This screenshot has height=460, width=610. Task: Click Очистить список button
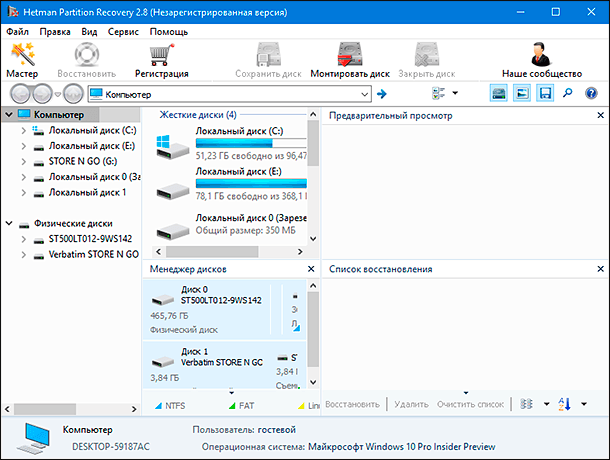point(470,404)
